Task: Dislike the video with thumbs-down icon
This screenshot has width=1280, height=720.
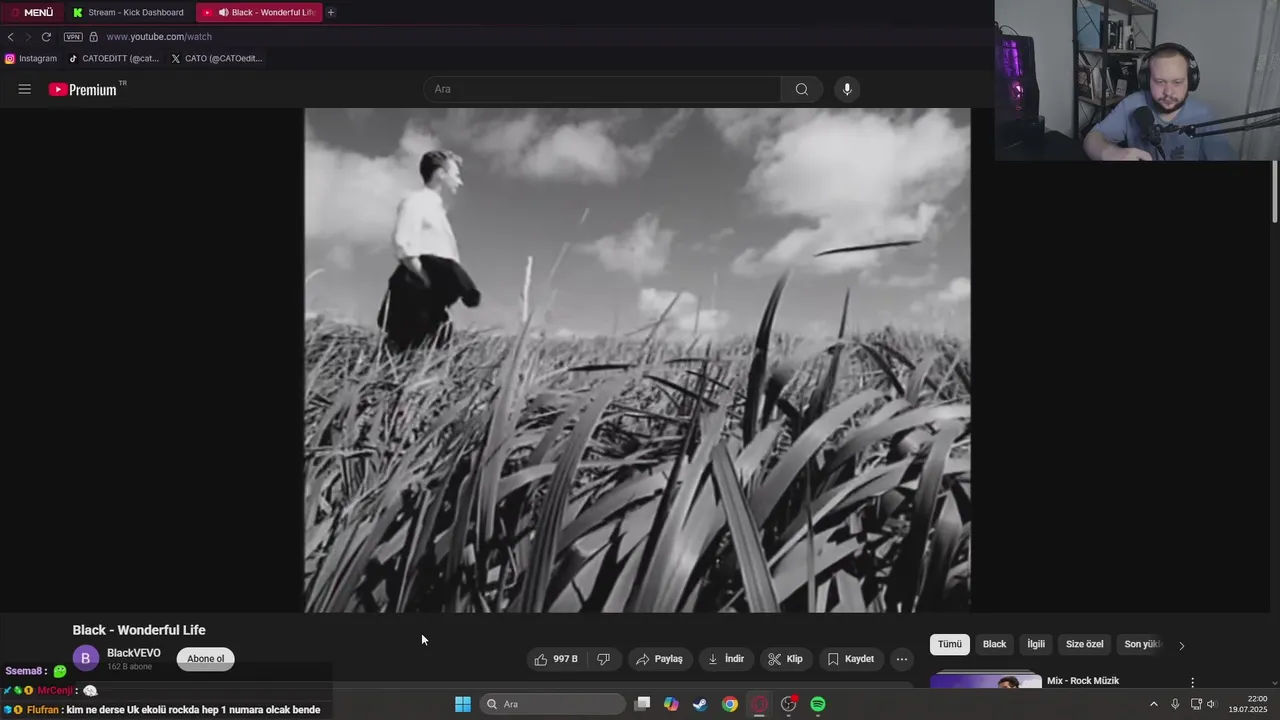Action: click(603, 659)
